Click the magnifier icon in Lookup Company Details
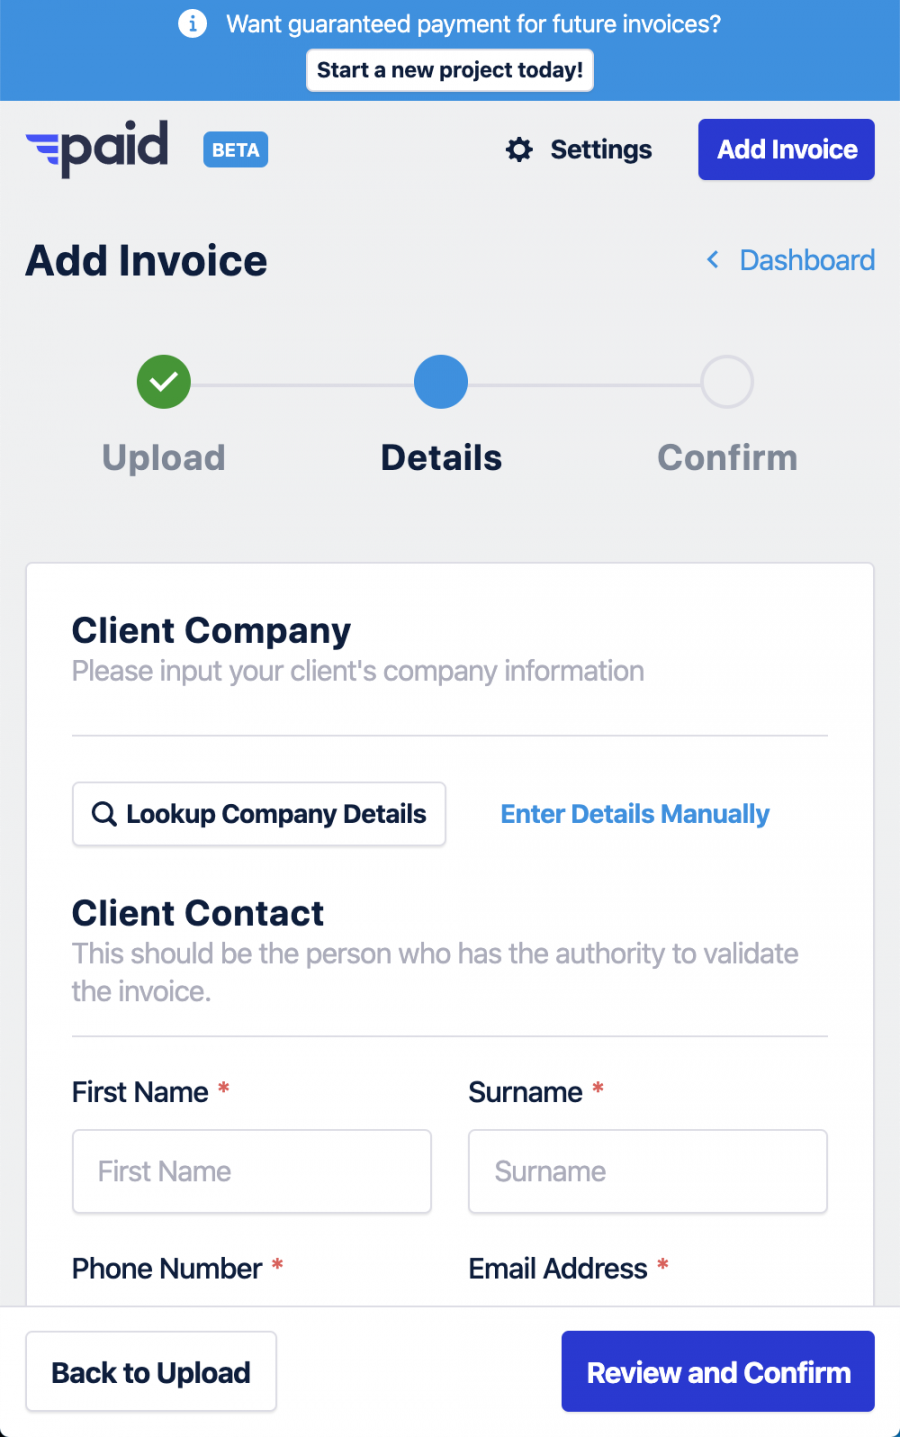Image resolution: width=900 pixels, height=1437 pixels. click(x=104, y=814)
